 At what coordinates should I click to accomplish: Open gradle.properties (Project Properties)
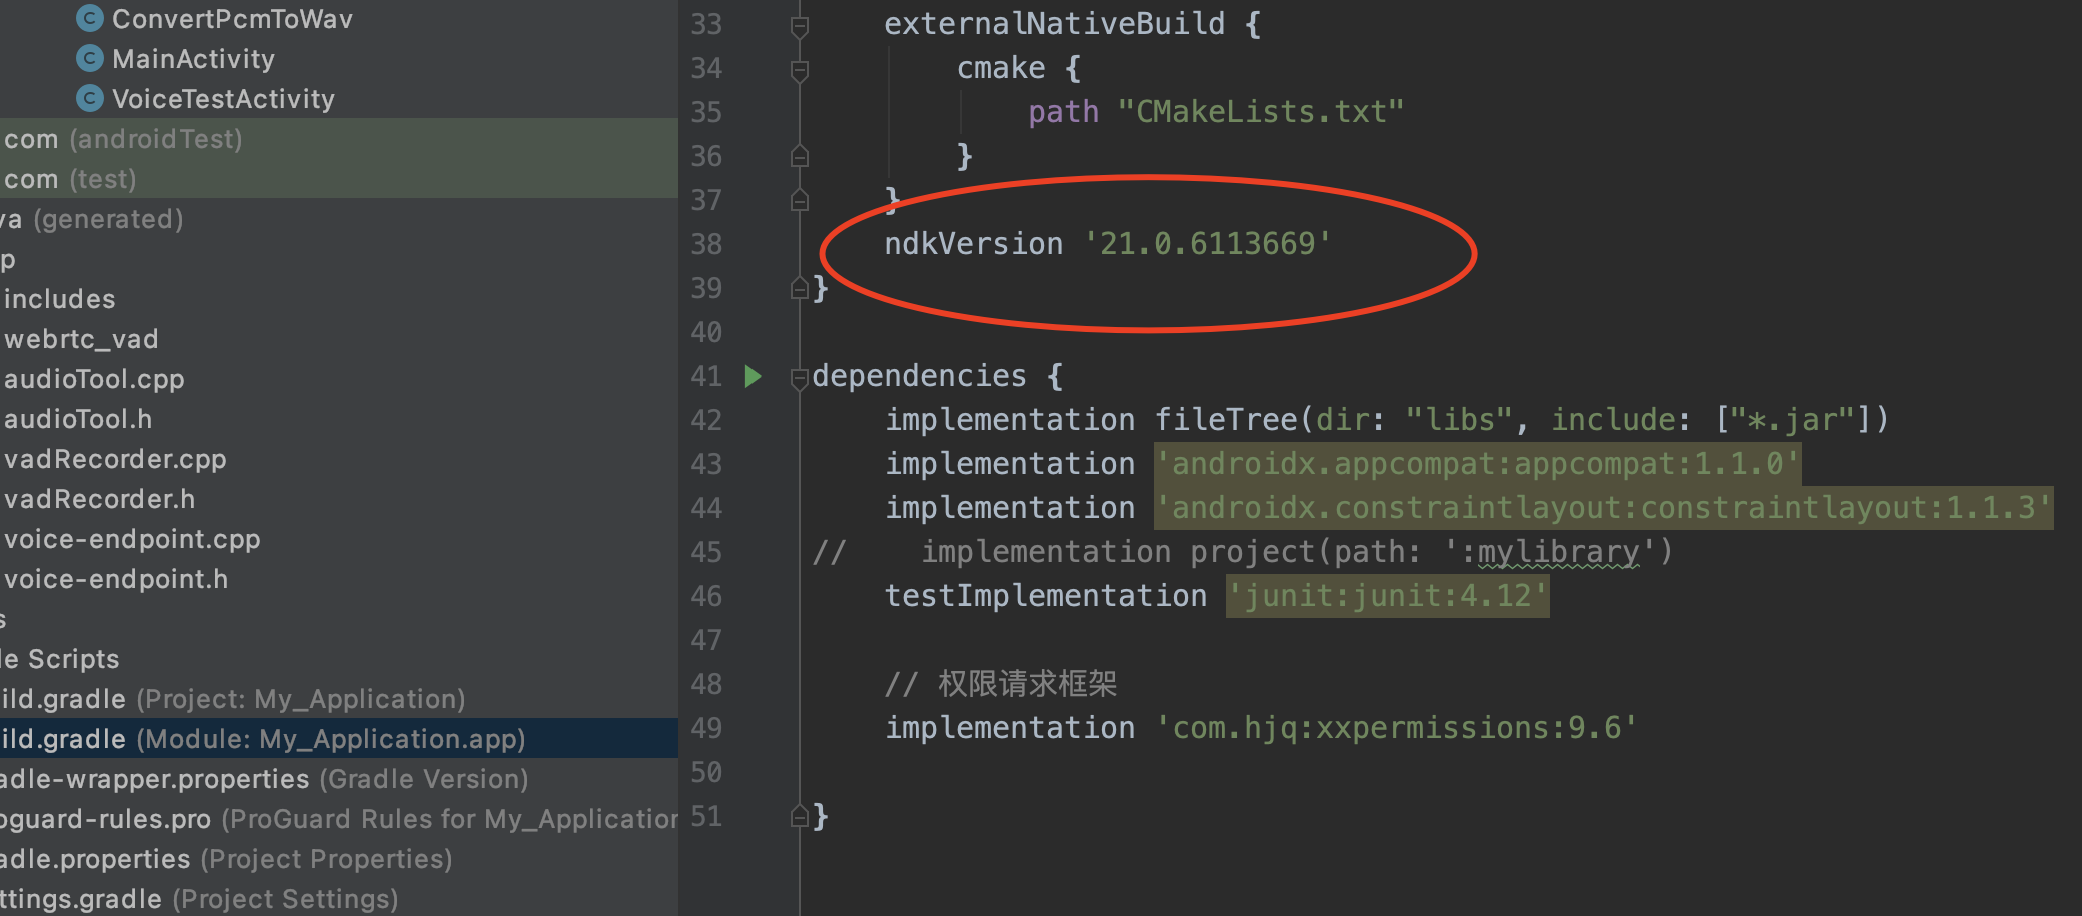[95, 858]
